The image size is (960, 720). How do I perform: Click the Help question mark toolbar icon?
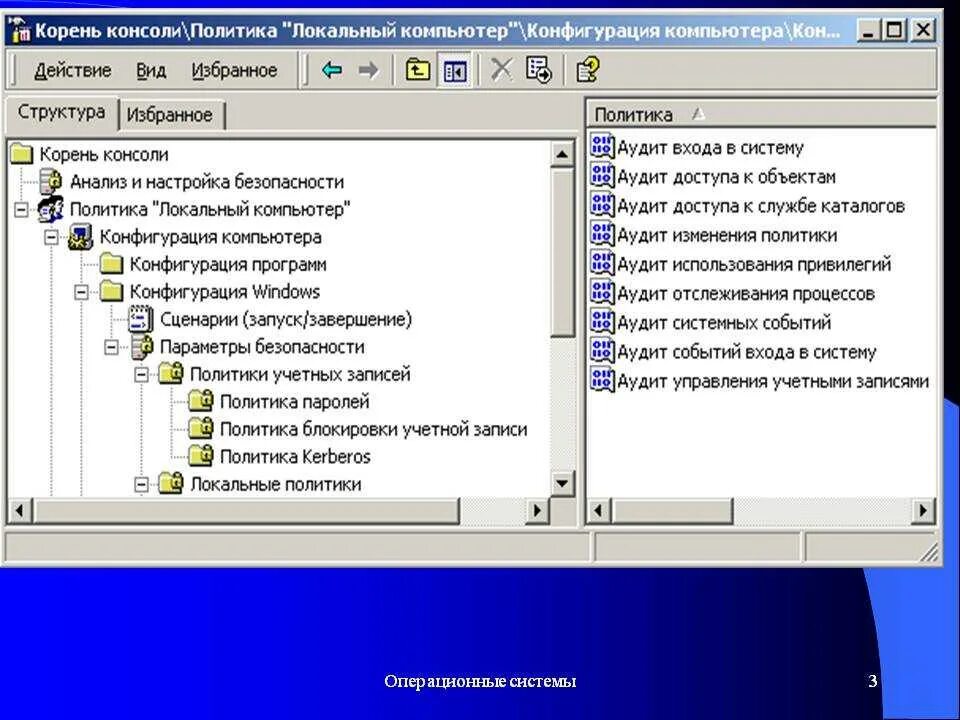pyautogui.click(x=588, y=70)
